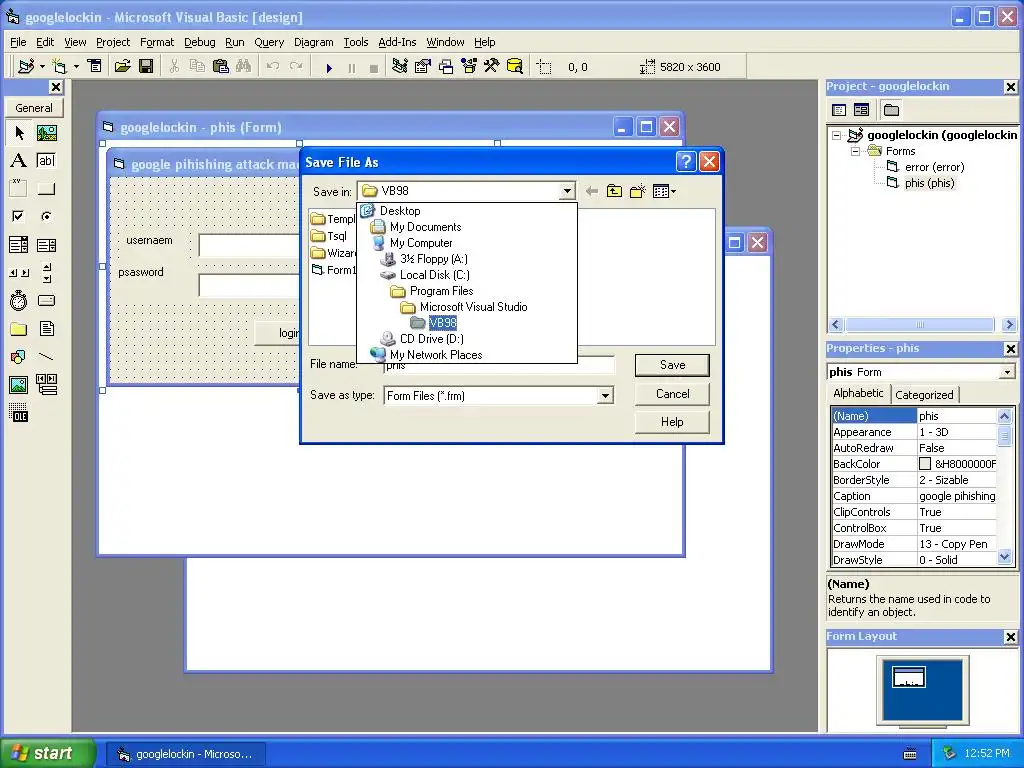The image size is (1024, 768).
Task: Select the Shape control tool
Action: pos(19,357)
